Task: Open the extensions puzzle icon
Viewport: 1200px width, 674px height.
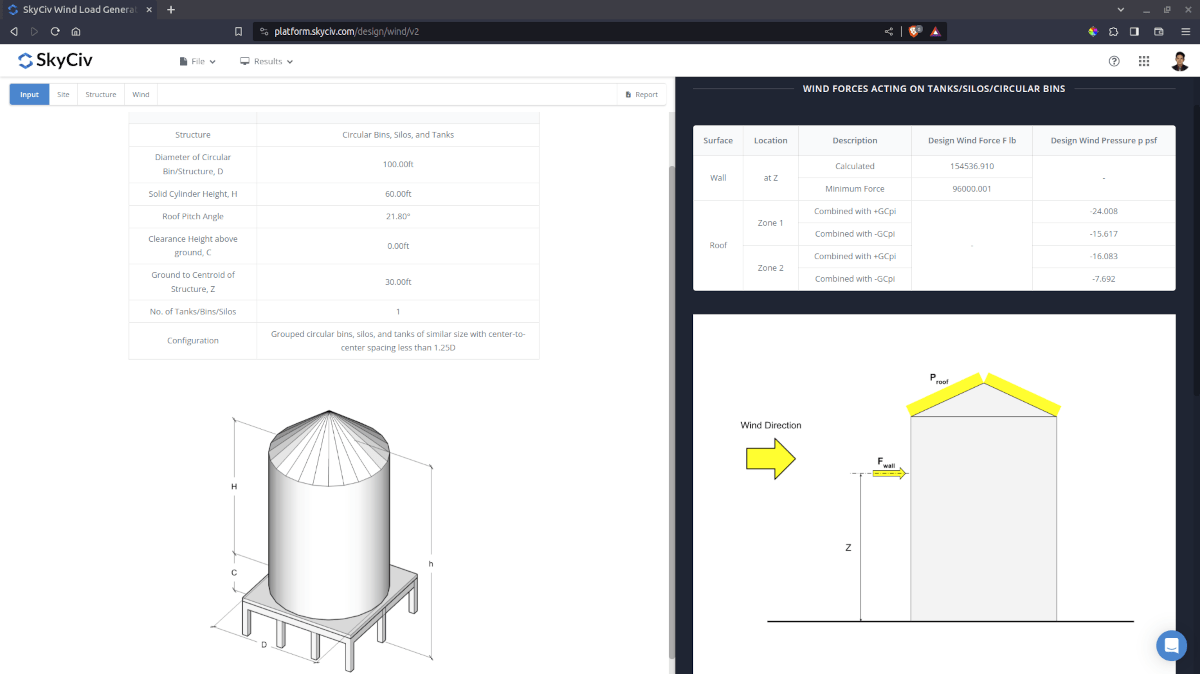Action: click(x=1114, y=31)
